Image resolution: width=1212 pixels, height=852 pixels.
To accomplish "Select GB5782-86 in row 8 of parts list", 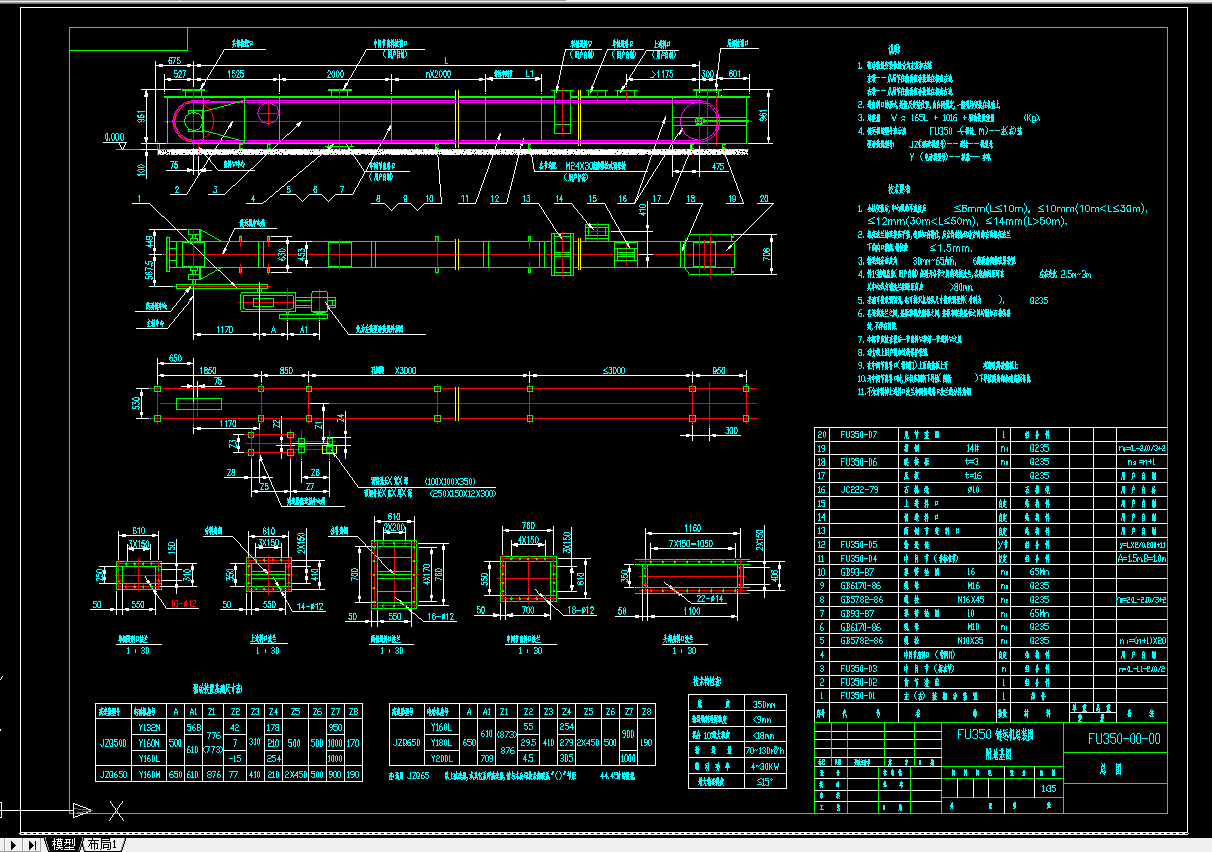I will tap(861, 599).
